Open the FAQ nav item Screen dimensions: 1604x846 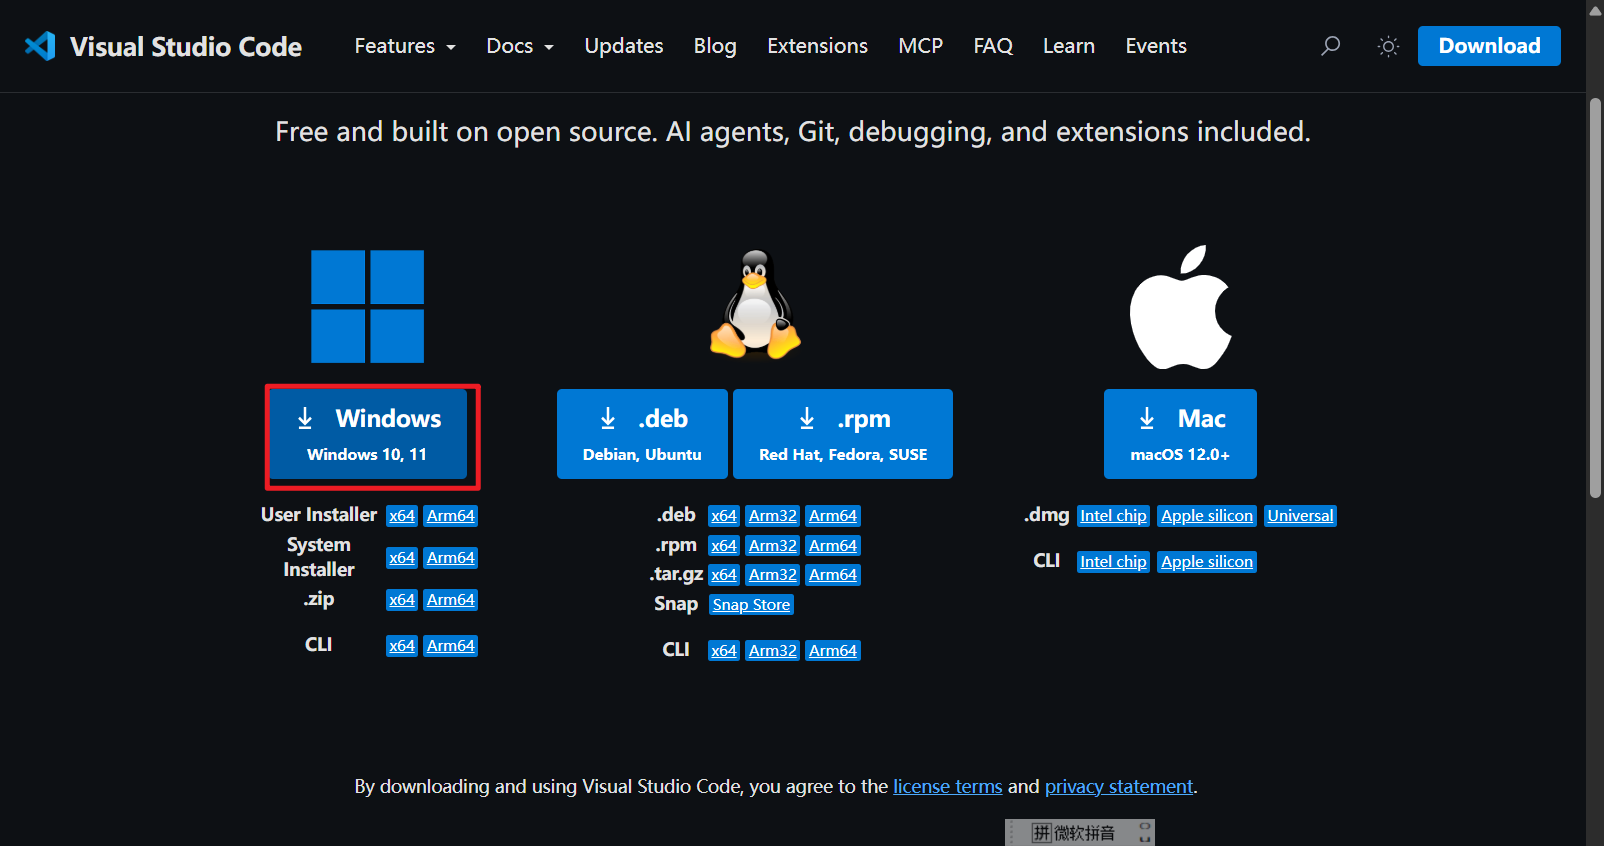pyautogui.click(x=993, y=46)
